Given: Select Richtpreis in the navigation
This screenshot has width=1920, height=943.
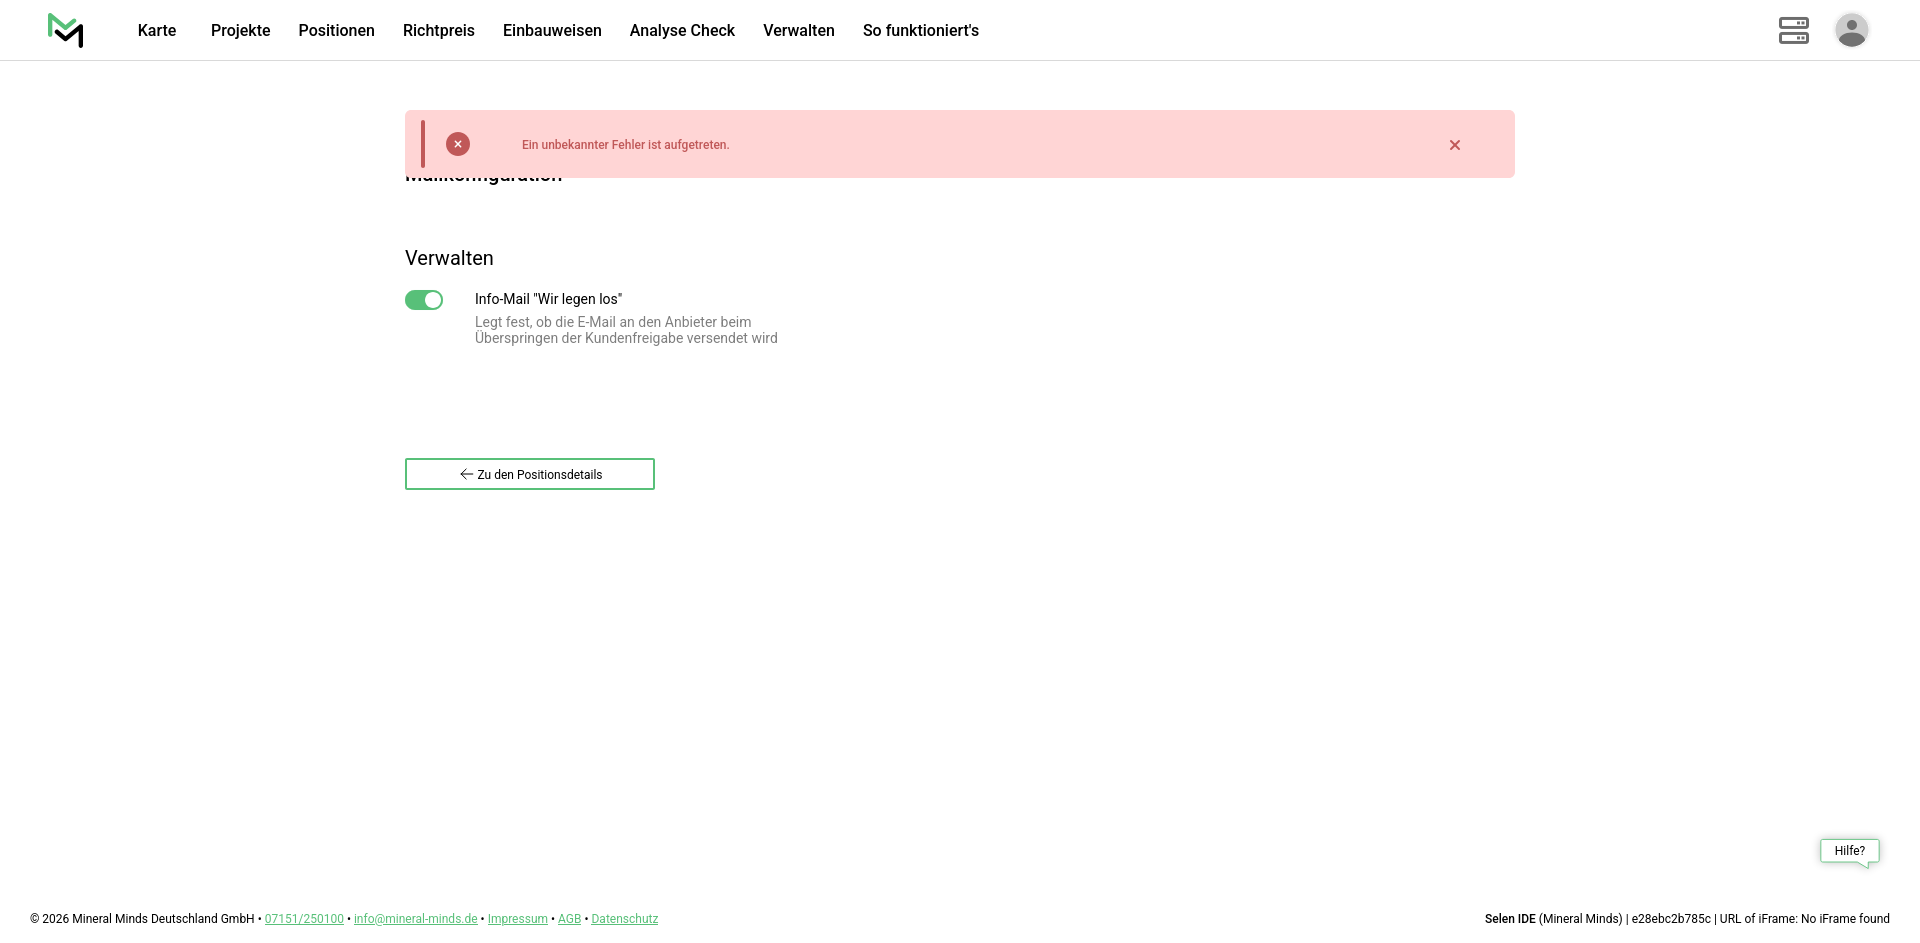Looking at the screenshot, I should tap(438, 30).
